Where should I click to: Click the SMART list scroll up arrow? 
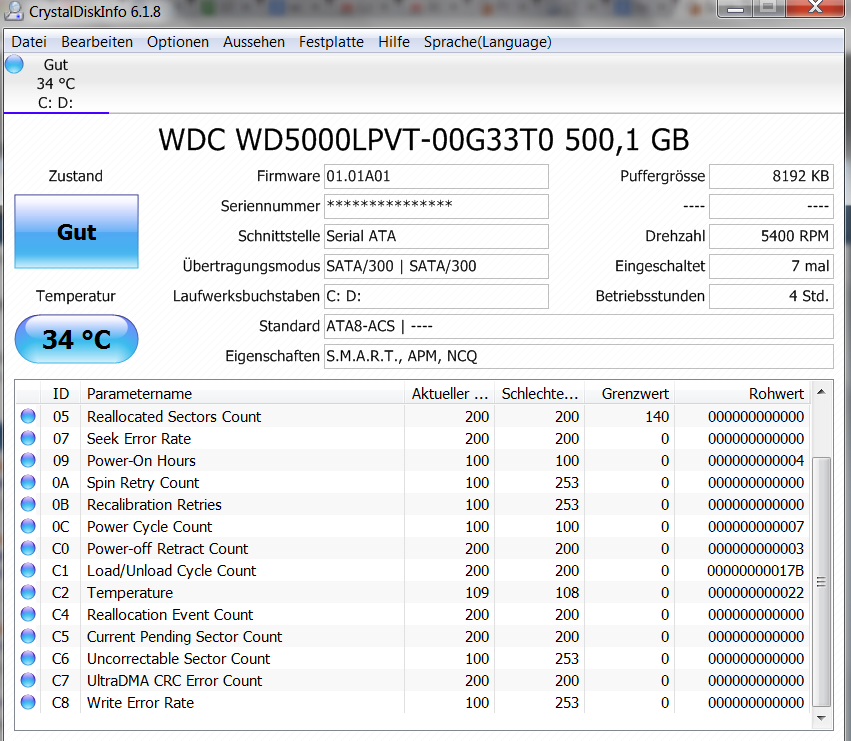[821, 392]
